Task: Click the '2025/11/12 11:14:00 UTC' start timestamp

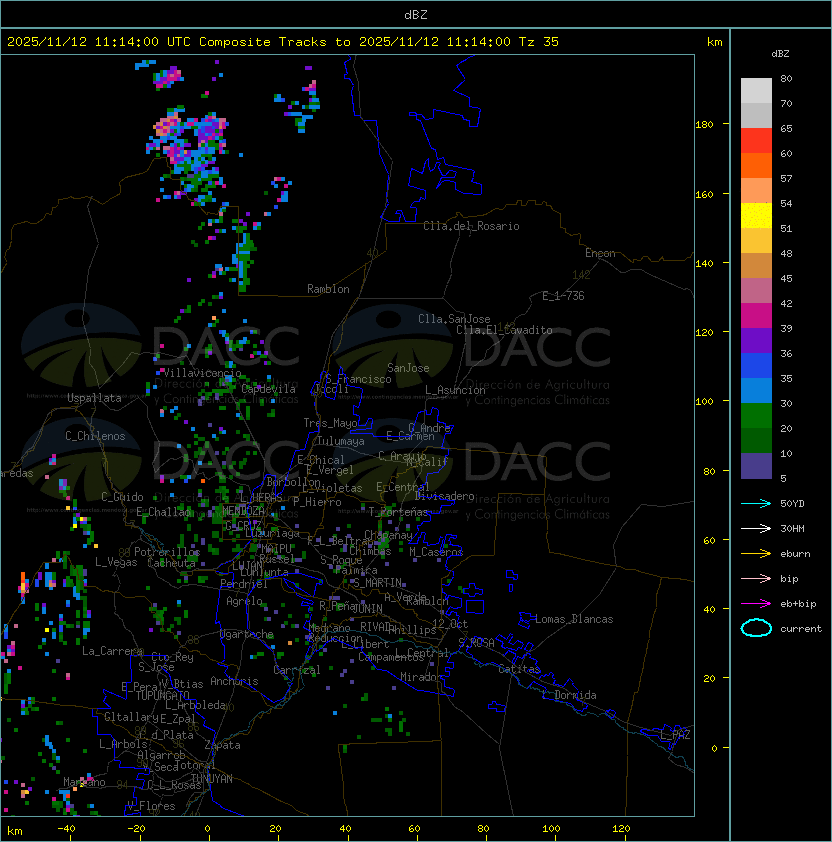Action: [x=99, y=42]
